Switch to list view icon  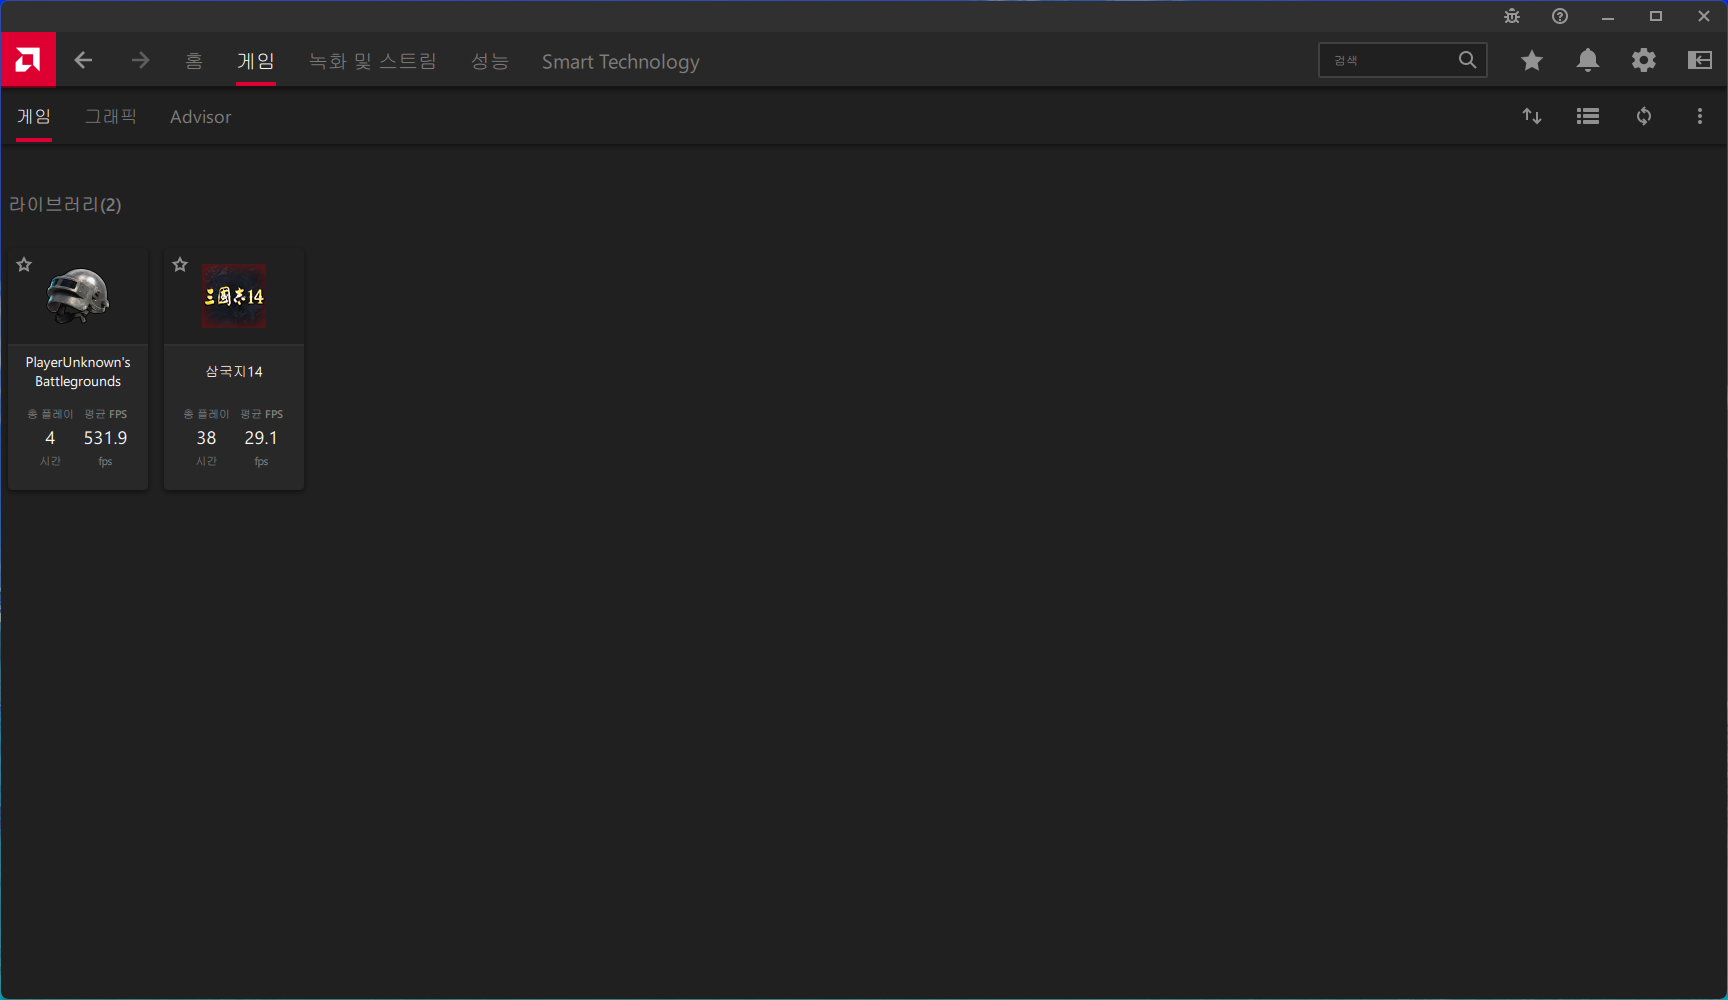pyautogui.click(x=1588, y=116)
